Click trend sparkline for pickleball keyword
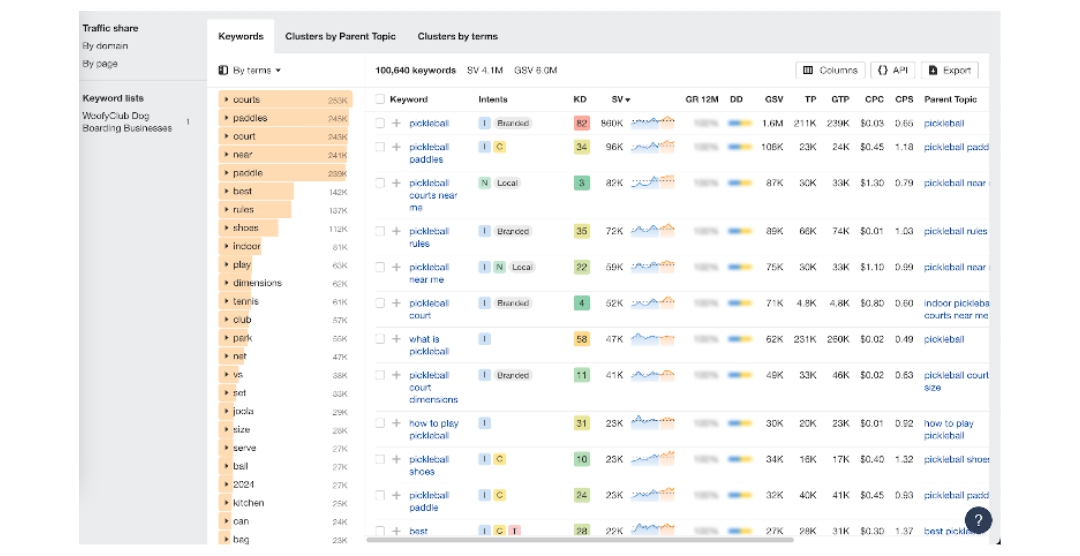The width and height of the screenshot is (1080, 556). pos(652,123)
